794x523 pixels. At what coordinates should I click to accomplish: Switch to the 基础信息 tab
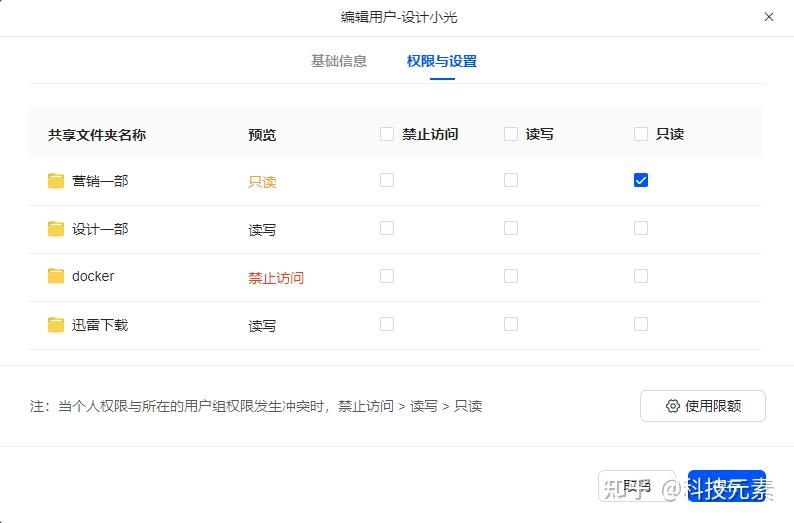click(x=339, y=61)
